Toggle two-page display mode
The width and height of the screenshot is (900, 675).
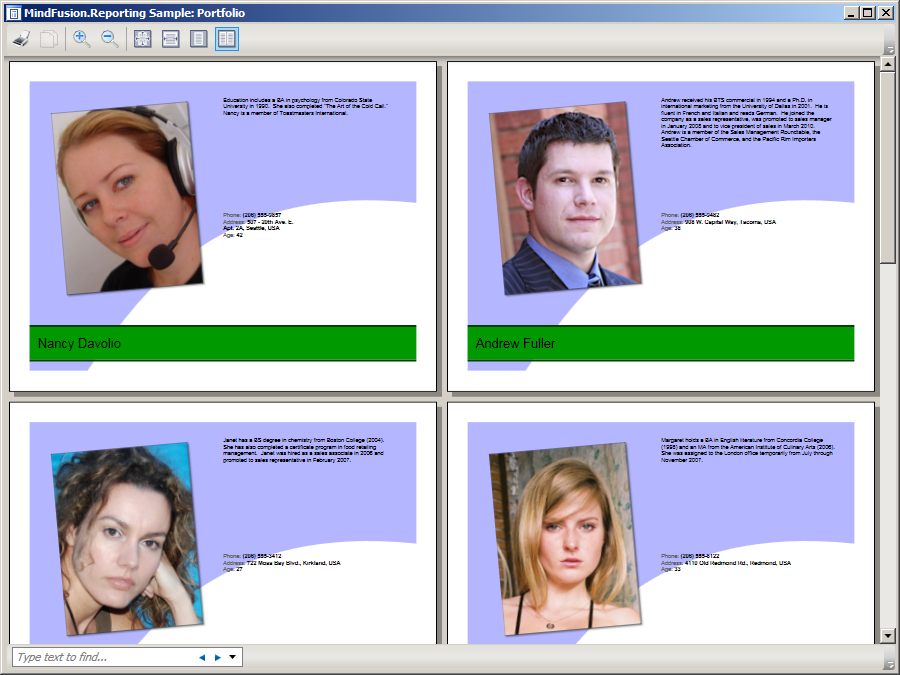click(x=227, y=39)
